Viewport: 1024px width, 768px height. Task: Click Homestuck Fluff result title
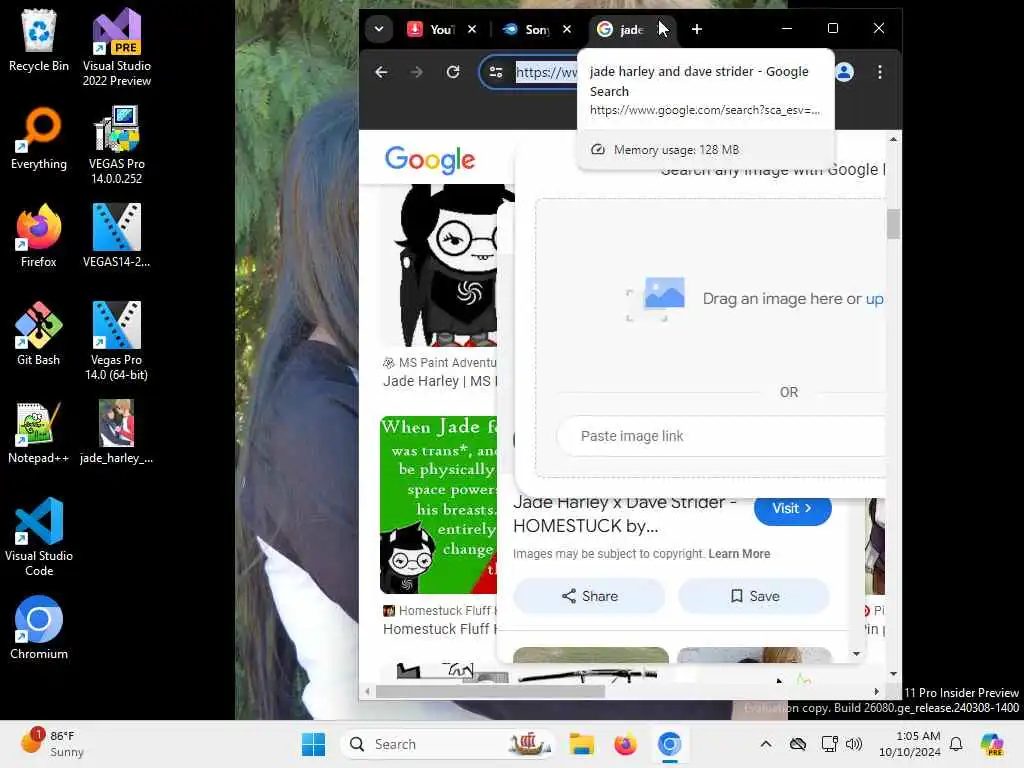click(440, 629)
